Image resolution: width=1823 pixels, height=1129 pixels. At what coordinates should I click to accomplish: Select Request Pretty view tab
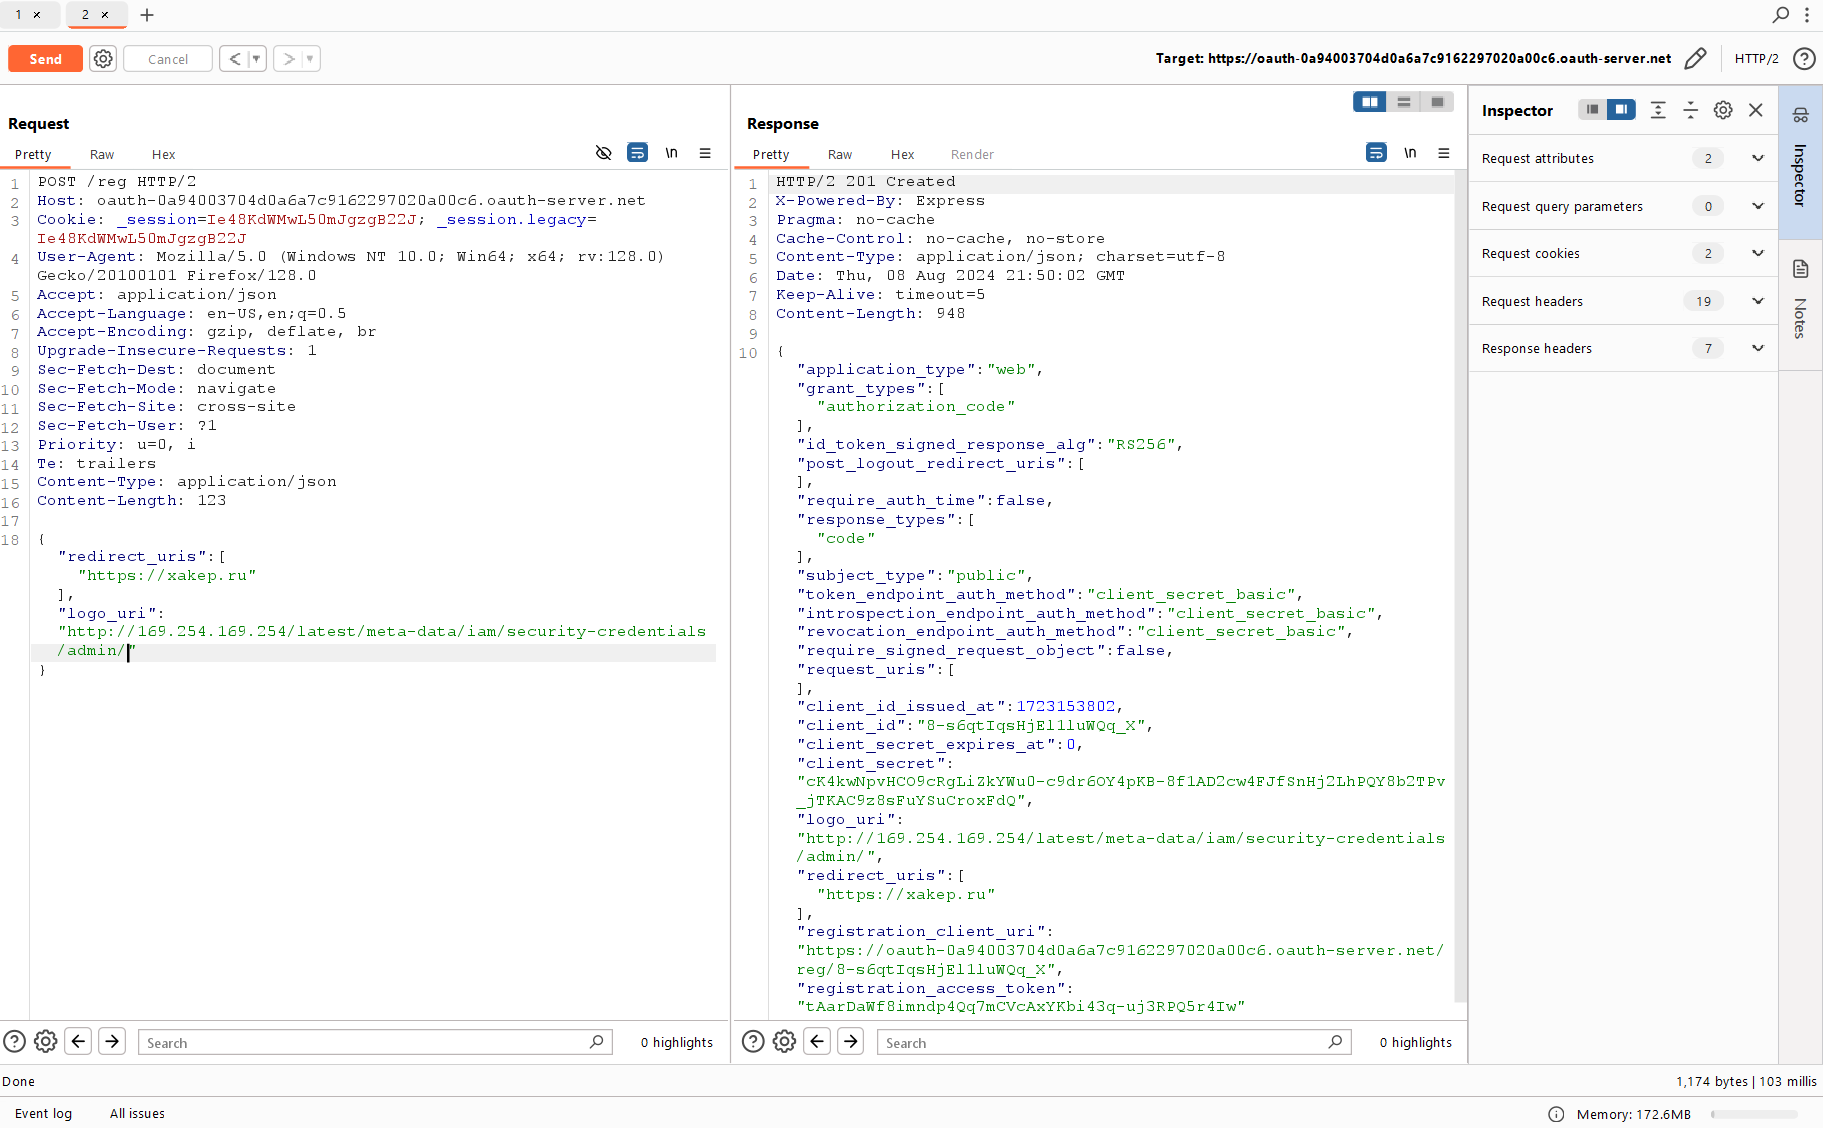click(33, 155)
